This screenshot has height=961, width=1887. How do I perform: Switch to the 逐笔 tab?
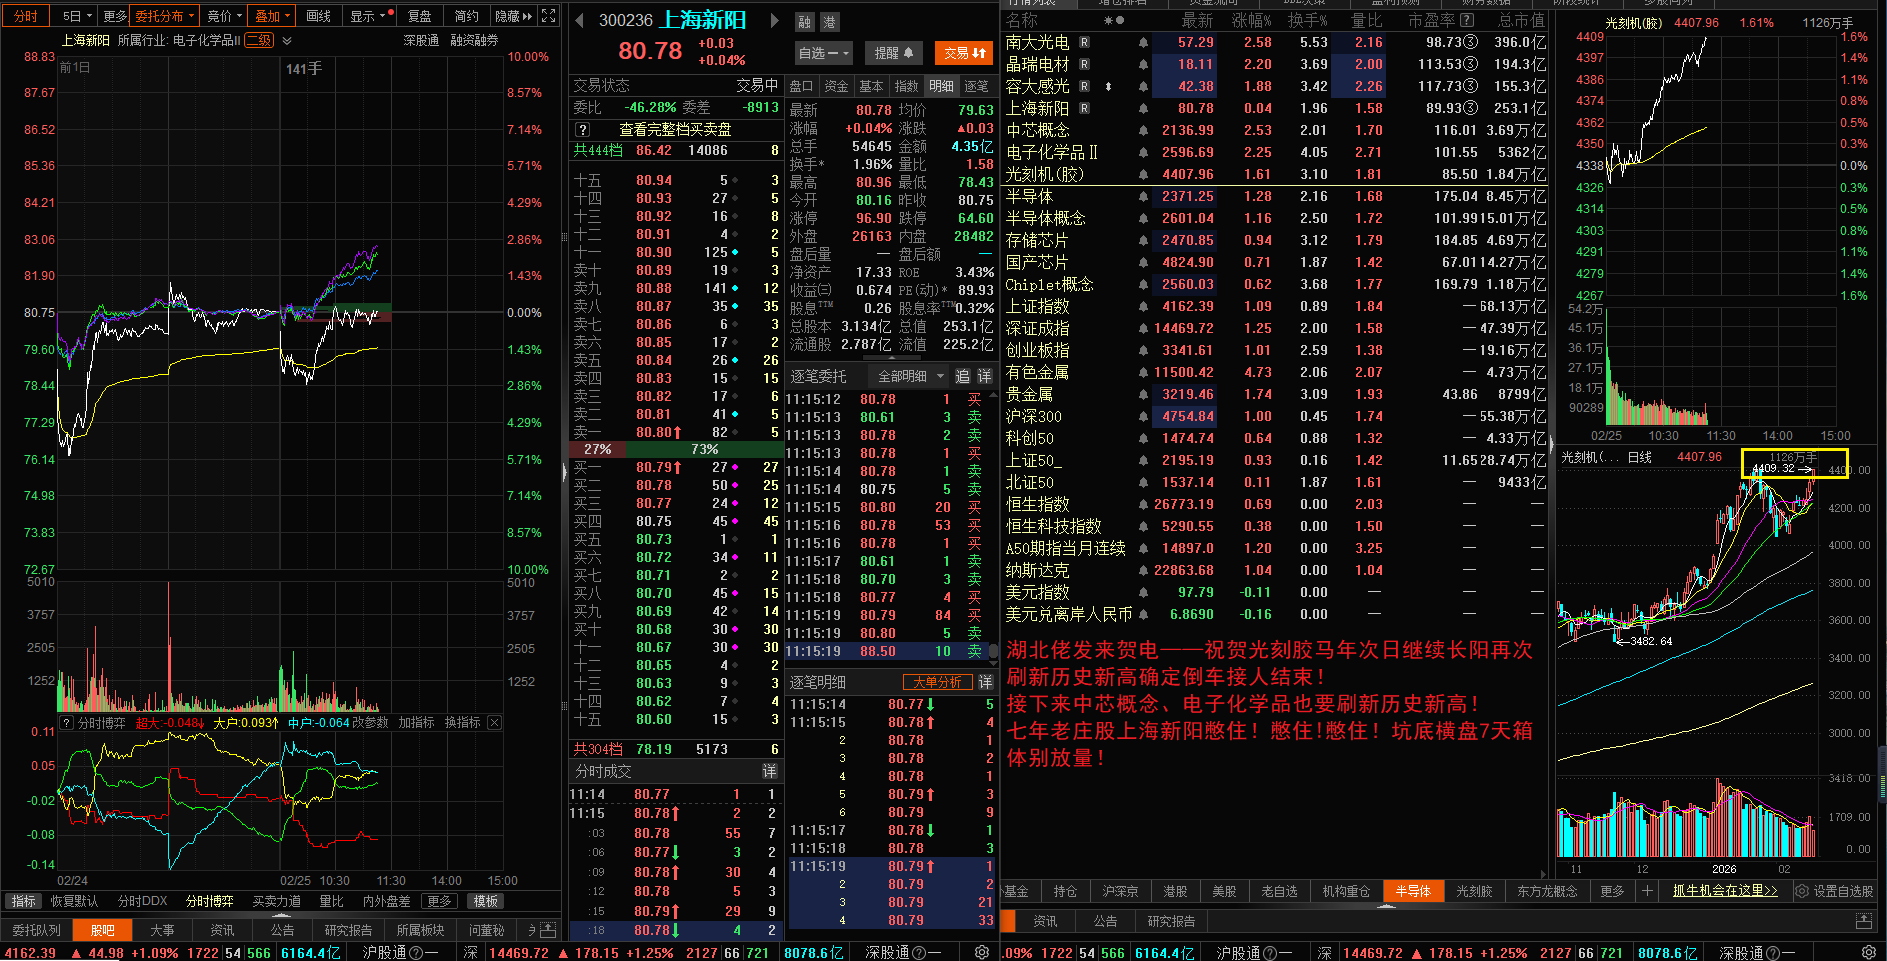pos(976,86)
